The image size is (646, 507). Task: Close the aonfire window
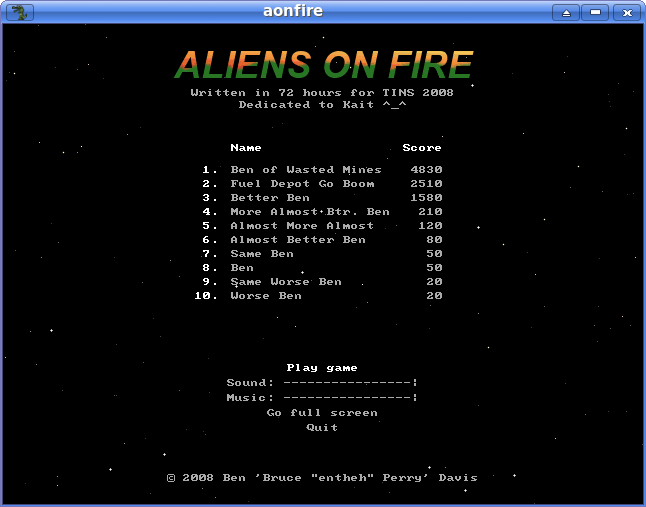pyautogui.click(x=627, y=12)
